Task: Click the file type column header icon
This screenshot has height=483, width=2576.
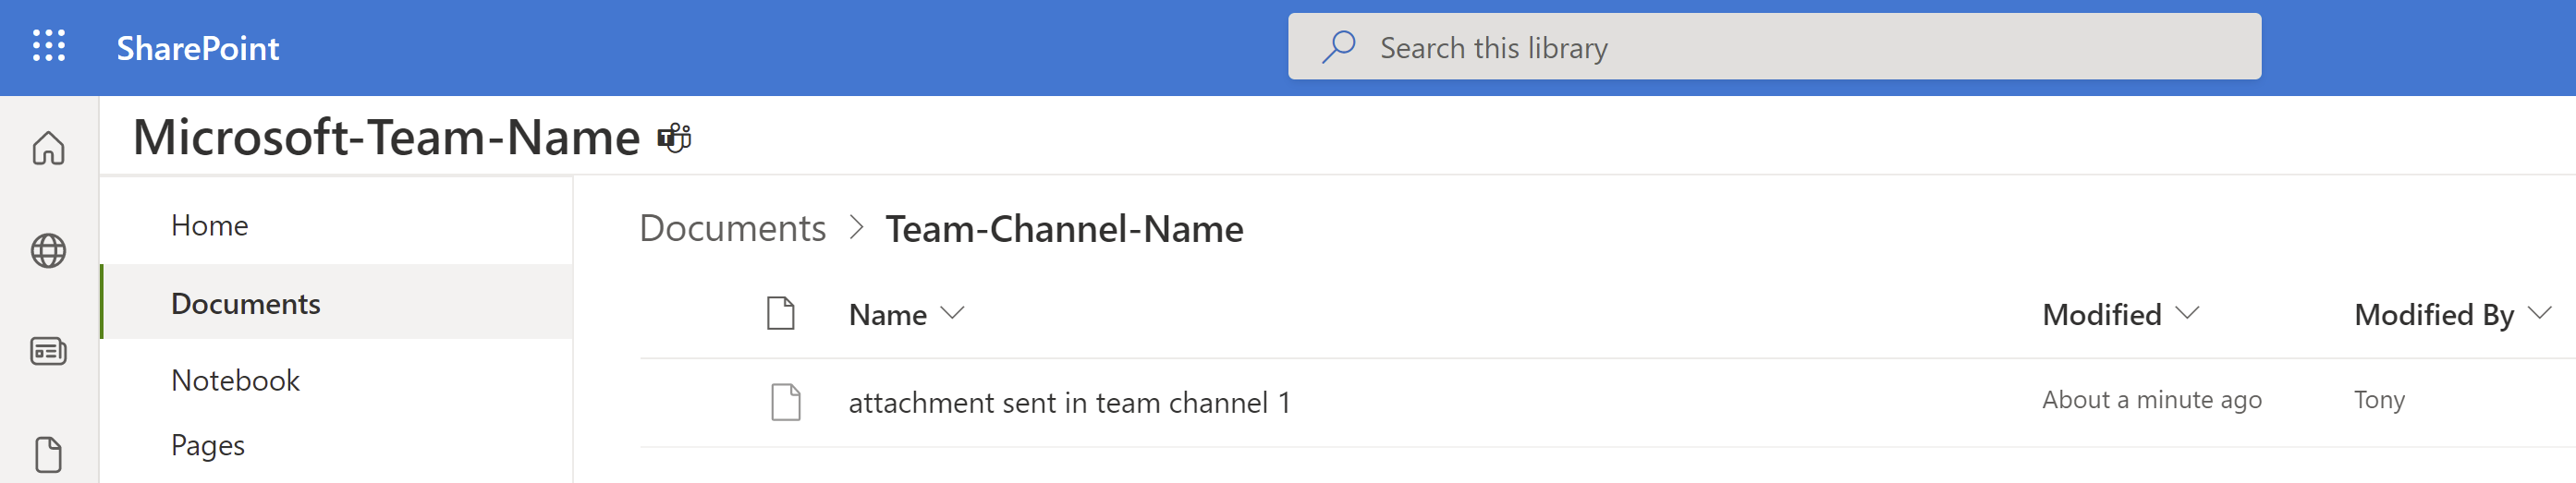Action: [x=781, y=313]
